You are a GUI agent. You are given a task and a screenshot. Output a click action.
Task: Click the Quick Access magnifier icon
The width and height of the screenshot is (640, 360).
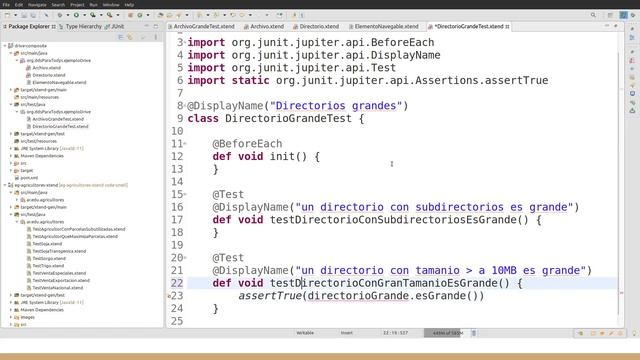[x=593, y=15]
